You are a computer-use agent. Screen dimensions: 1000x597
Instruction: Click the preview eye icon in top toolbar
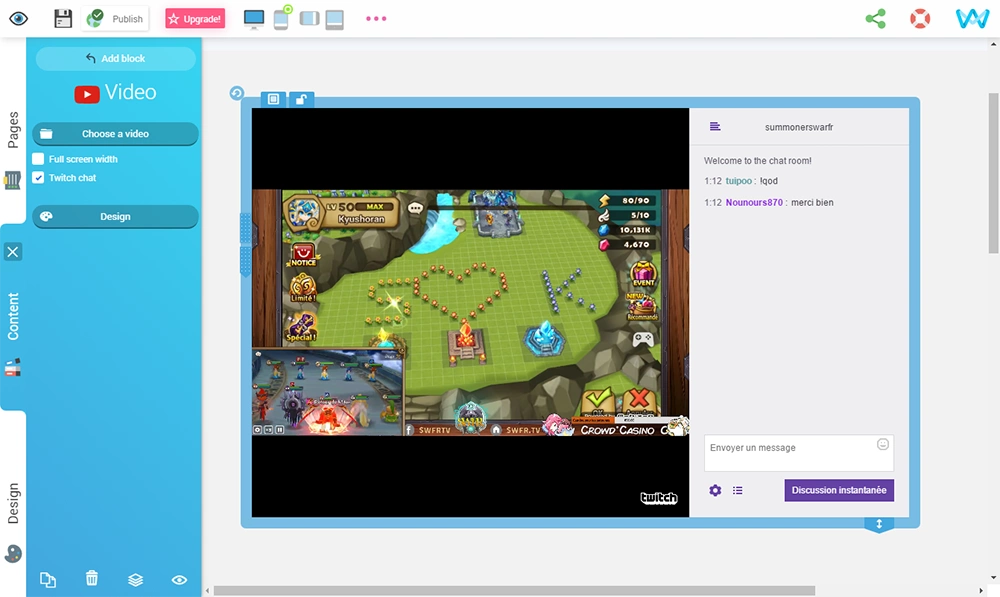pyautogui.click(x=18, y=18)
